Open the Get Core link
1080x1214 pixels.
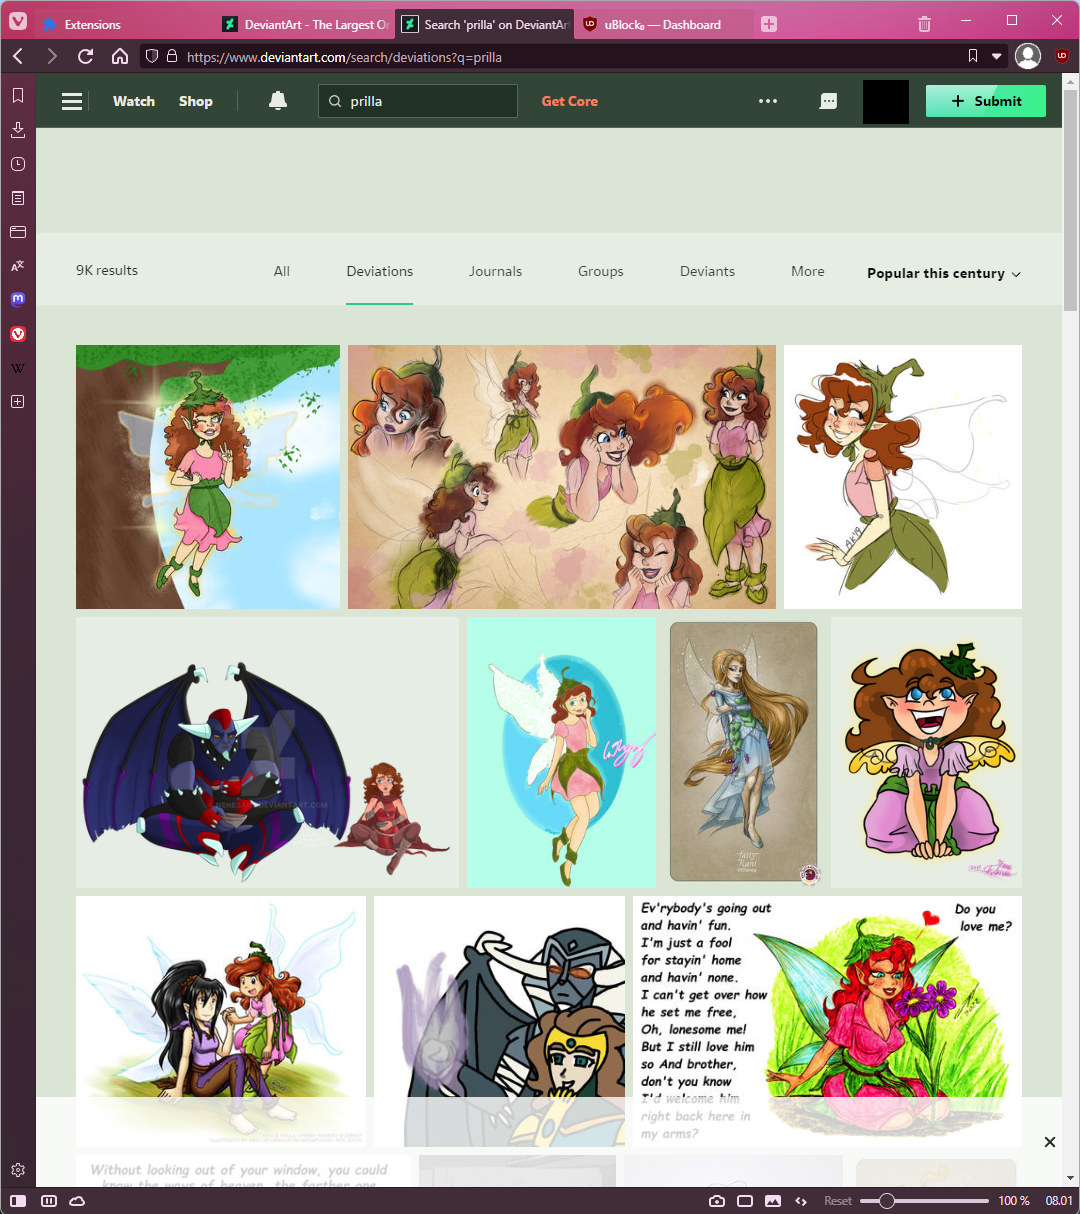[x=570, y=101]
